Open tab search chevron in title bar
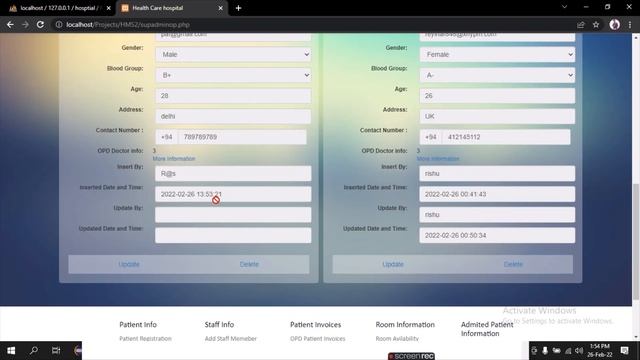 (x=564, y=7)
